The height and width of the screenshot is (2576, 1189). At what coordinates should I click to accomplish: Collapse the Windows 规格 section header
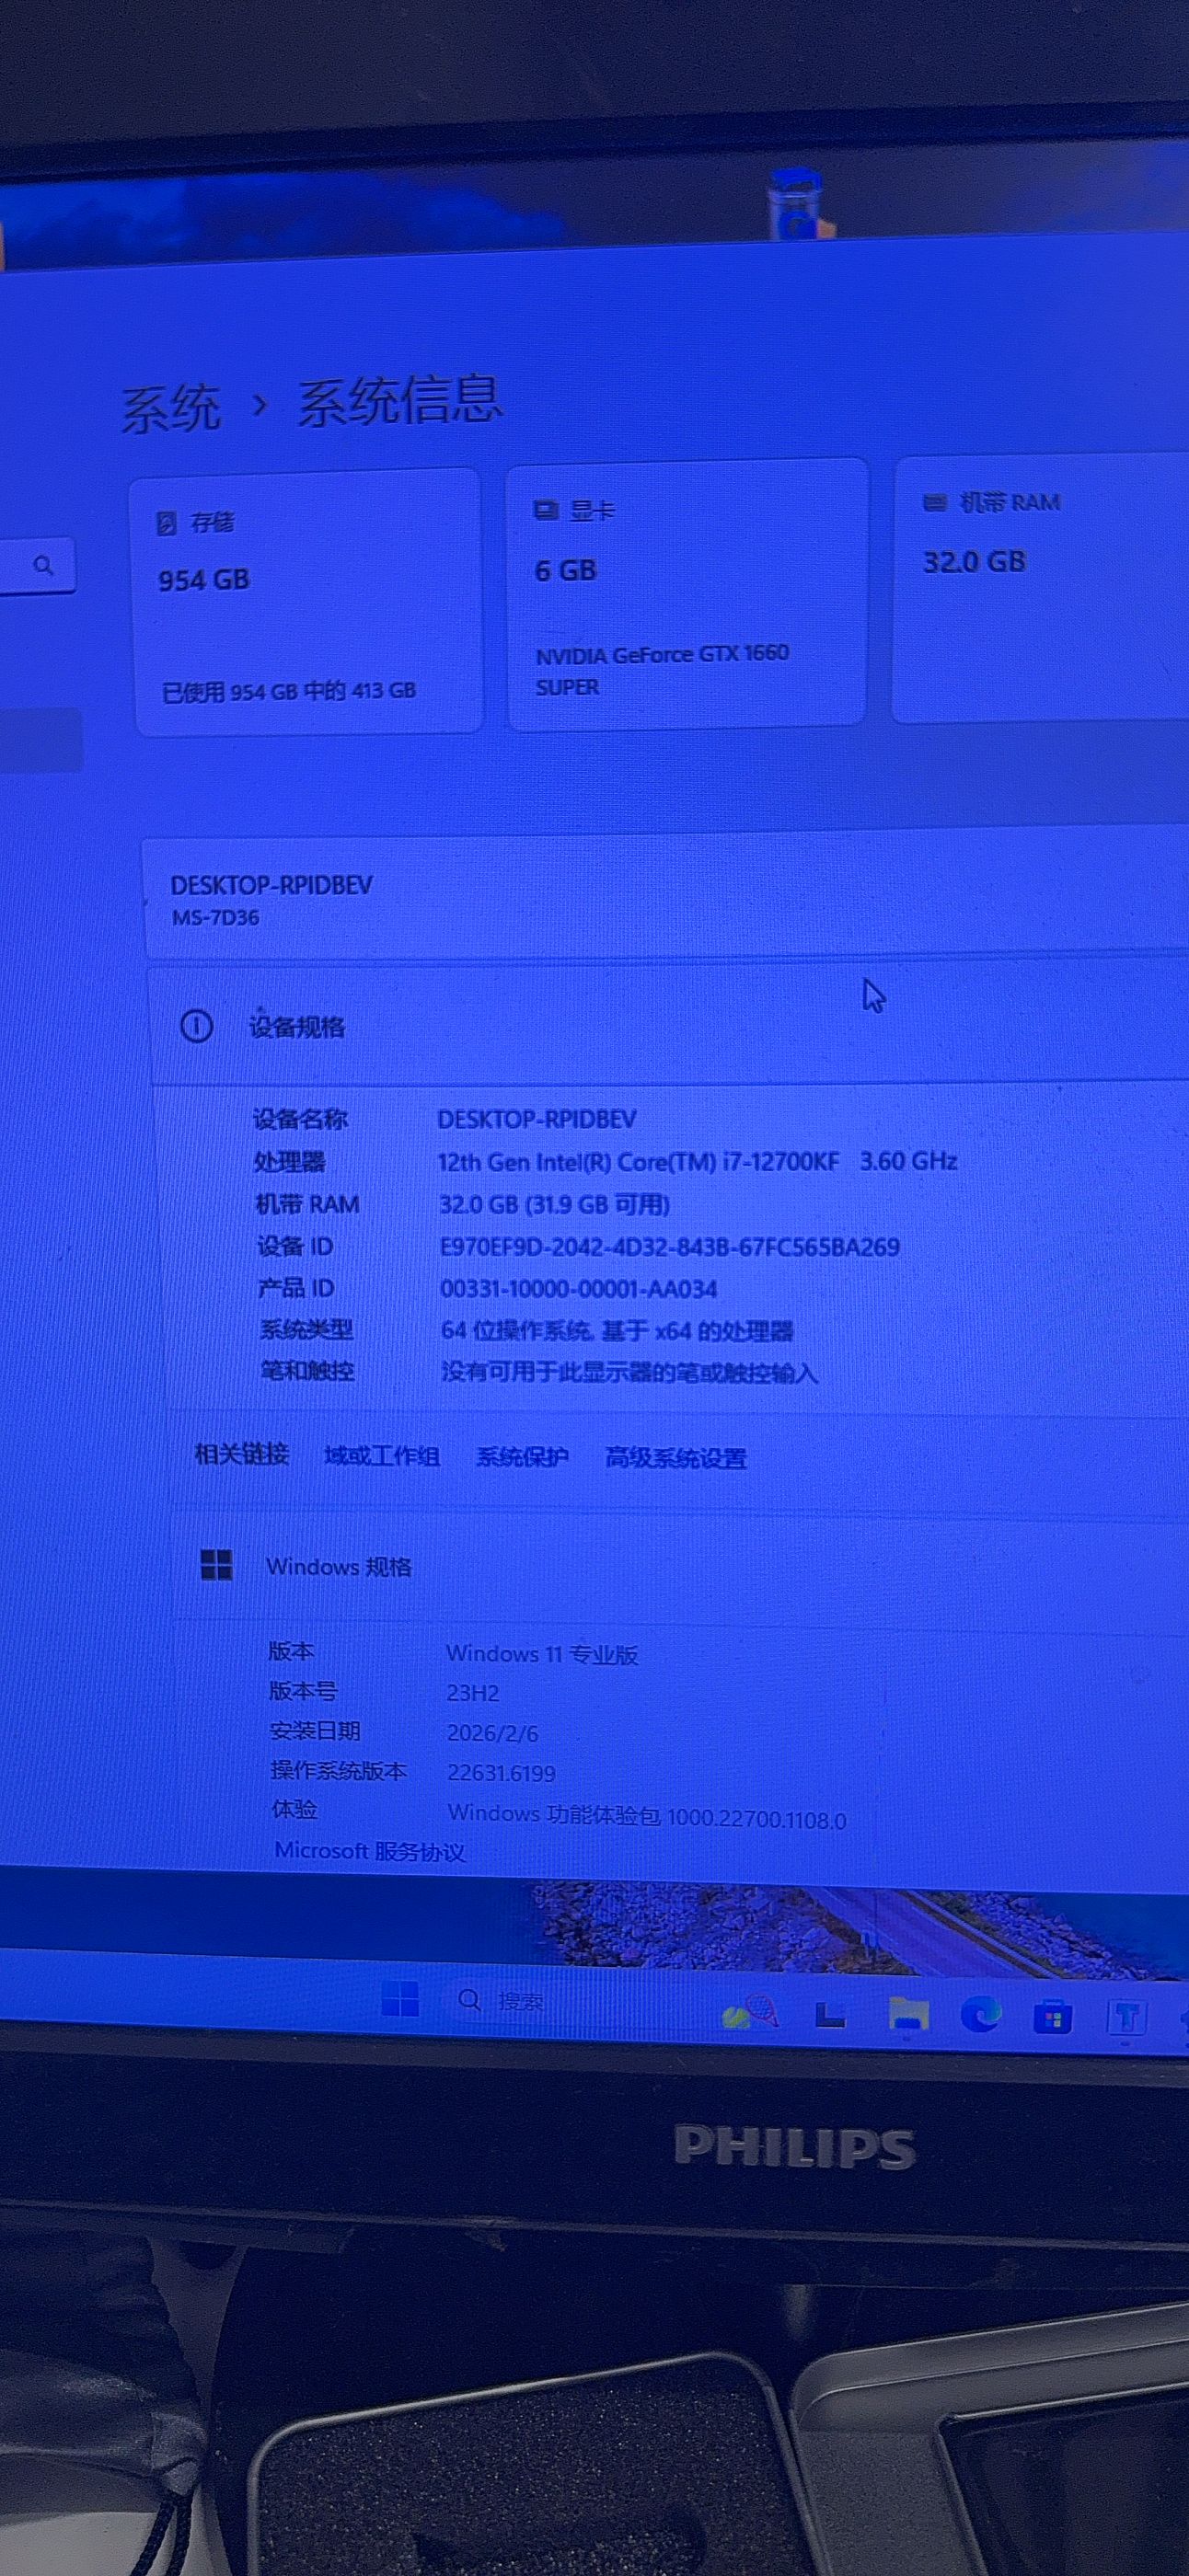(680, 1567)
